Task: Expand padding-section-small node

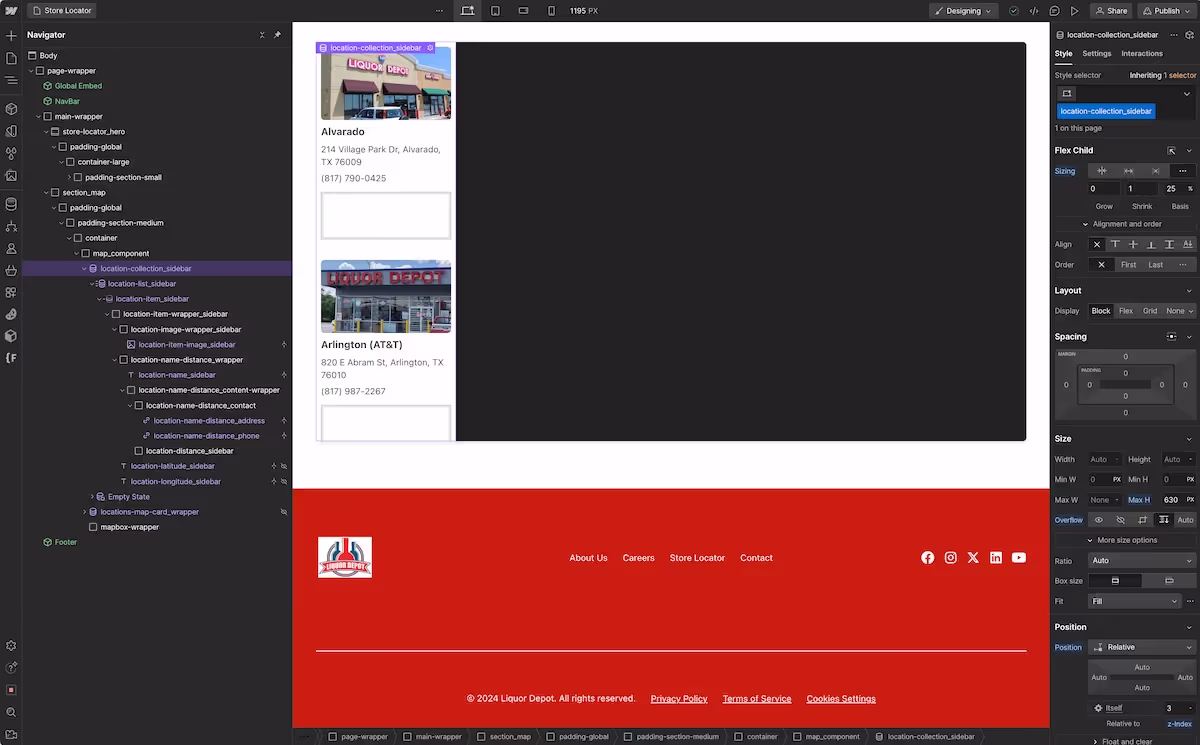Action: tap(70, 177)
